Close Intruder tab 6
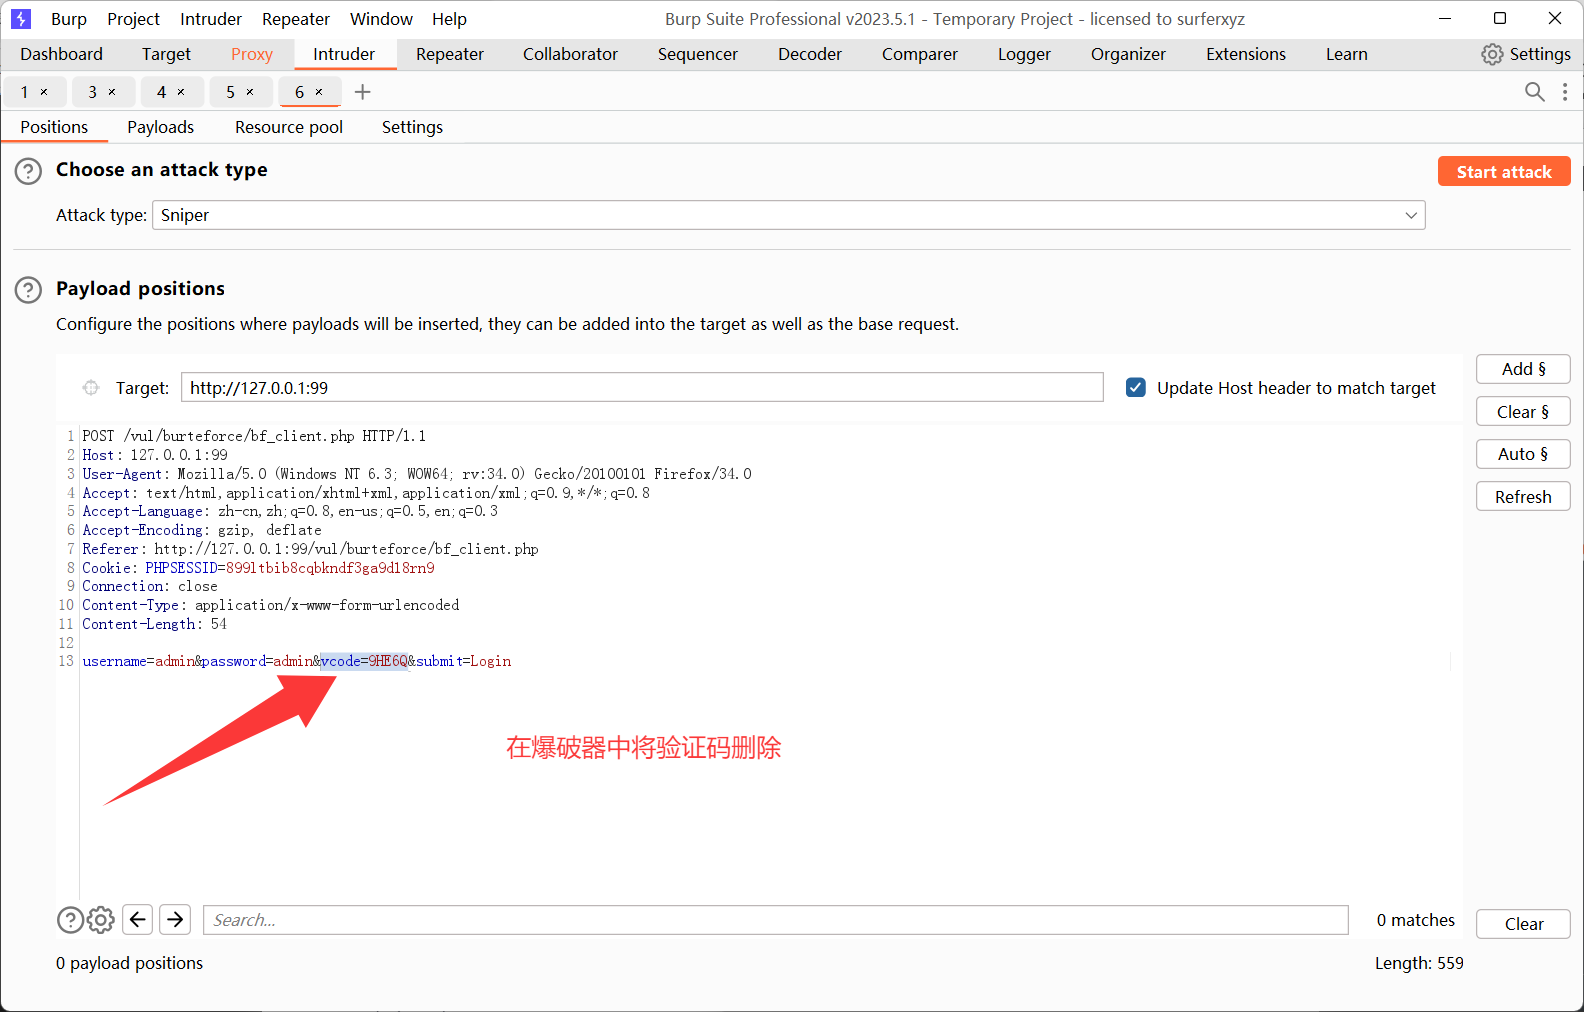The height and width of the screenshot is (1012, 1584). pos(319,92)
